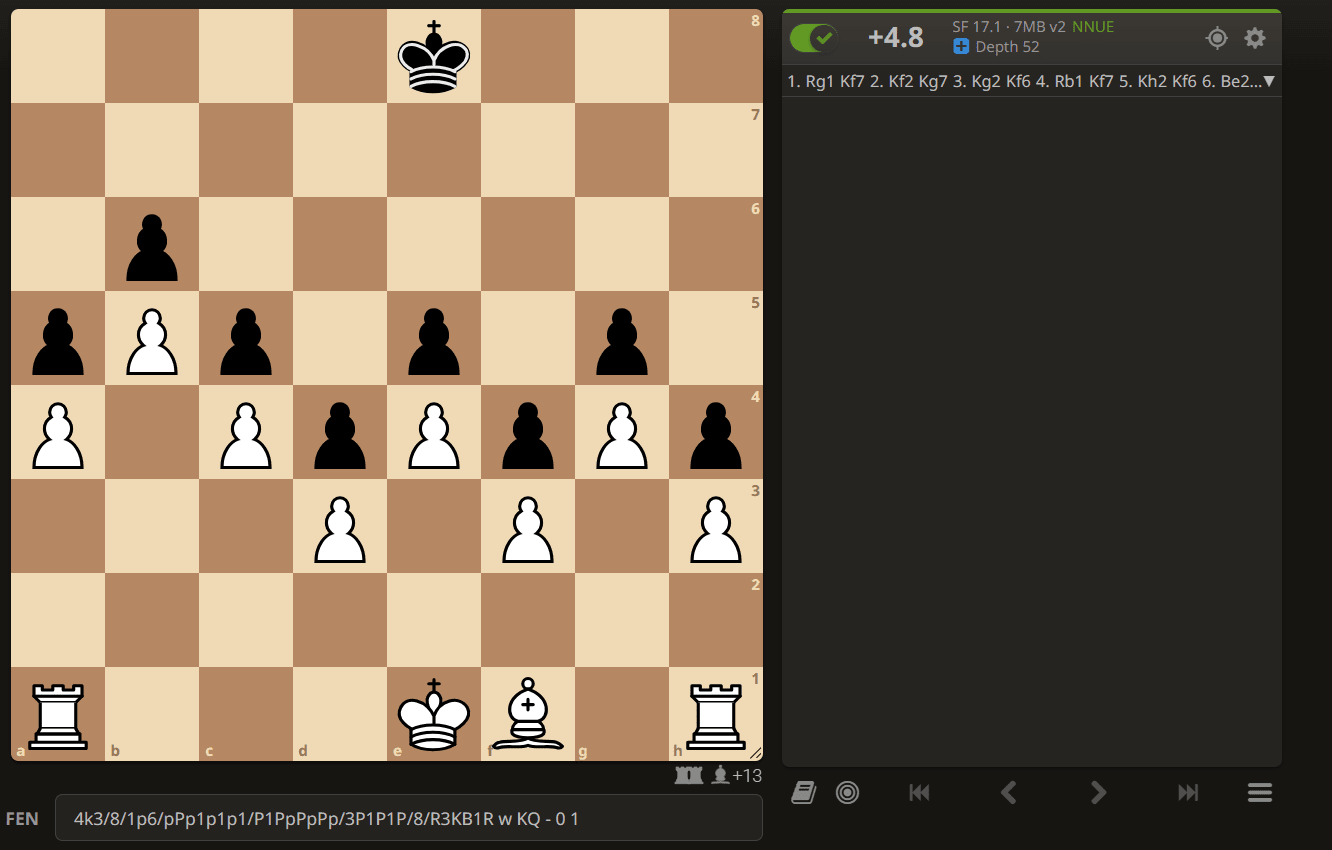Image resolution: width=1332 pixels, height=850 pixels.
Task: Select the white pawn on e4
Action: (434, 433)
